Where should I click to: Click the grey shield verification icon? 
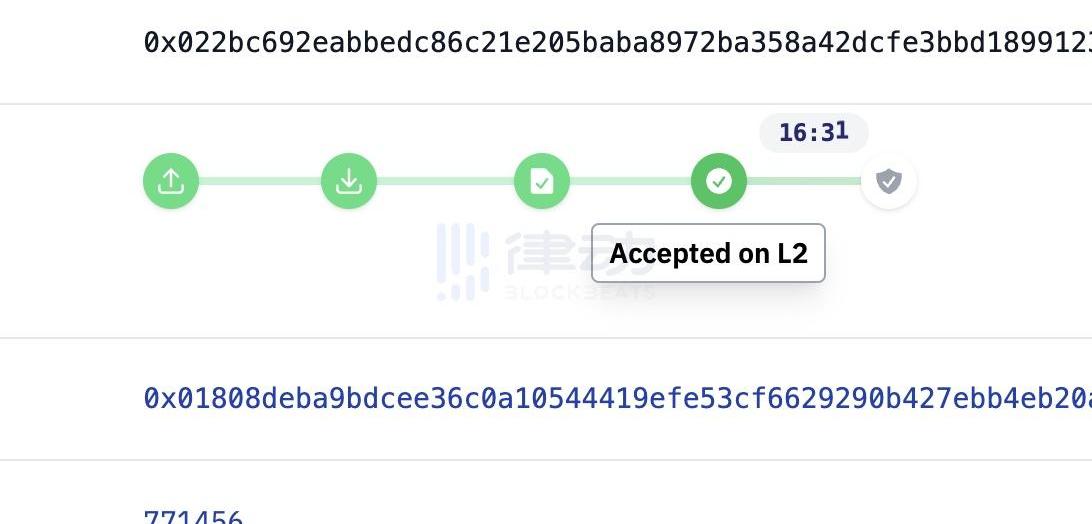888,181
